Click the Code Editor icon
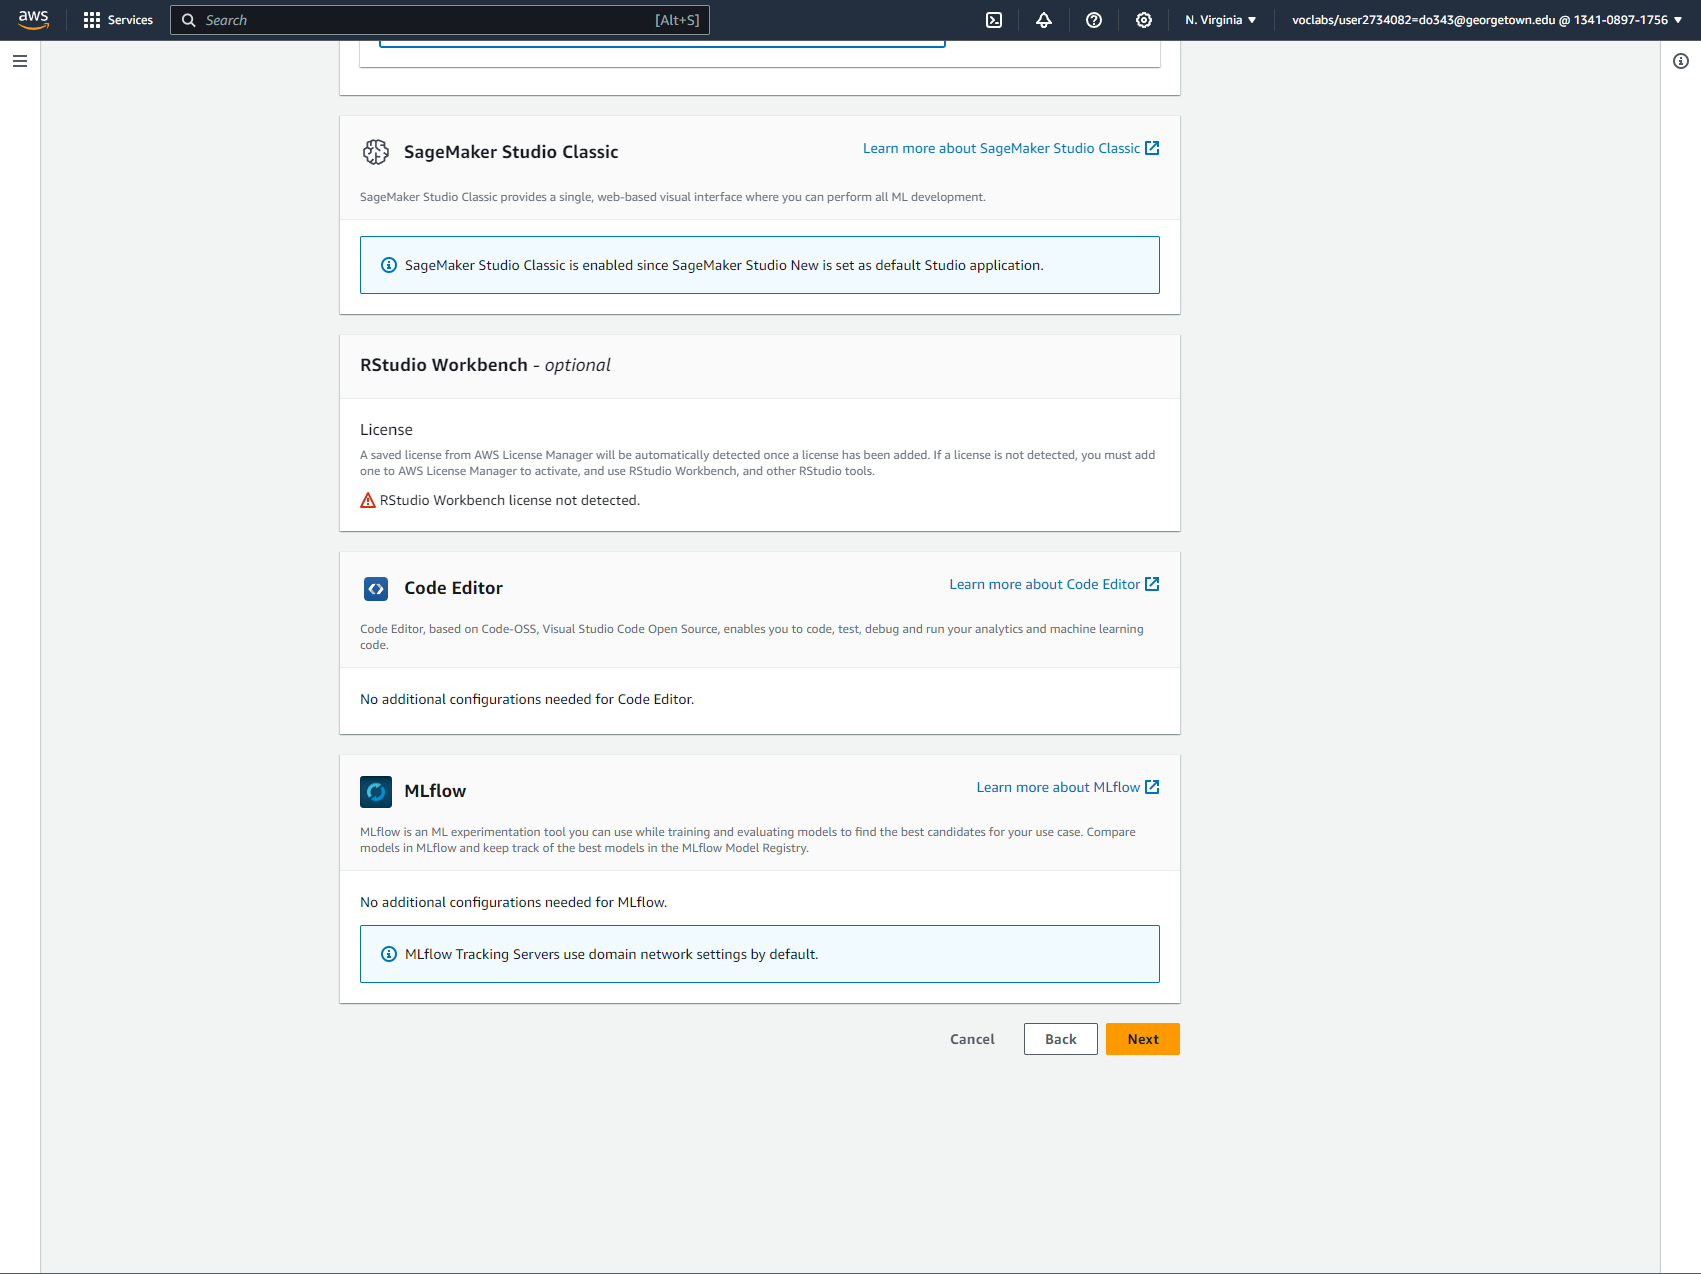 (376, 589)
